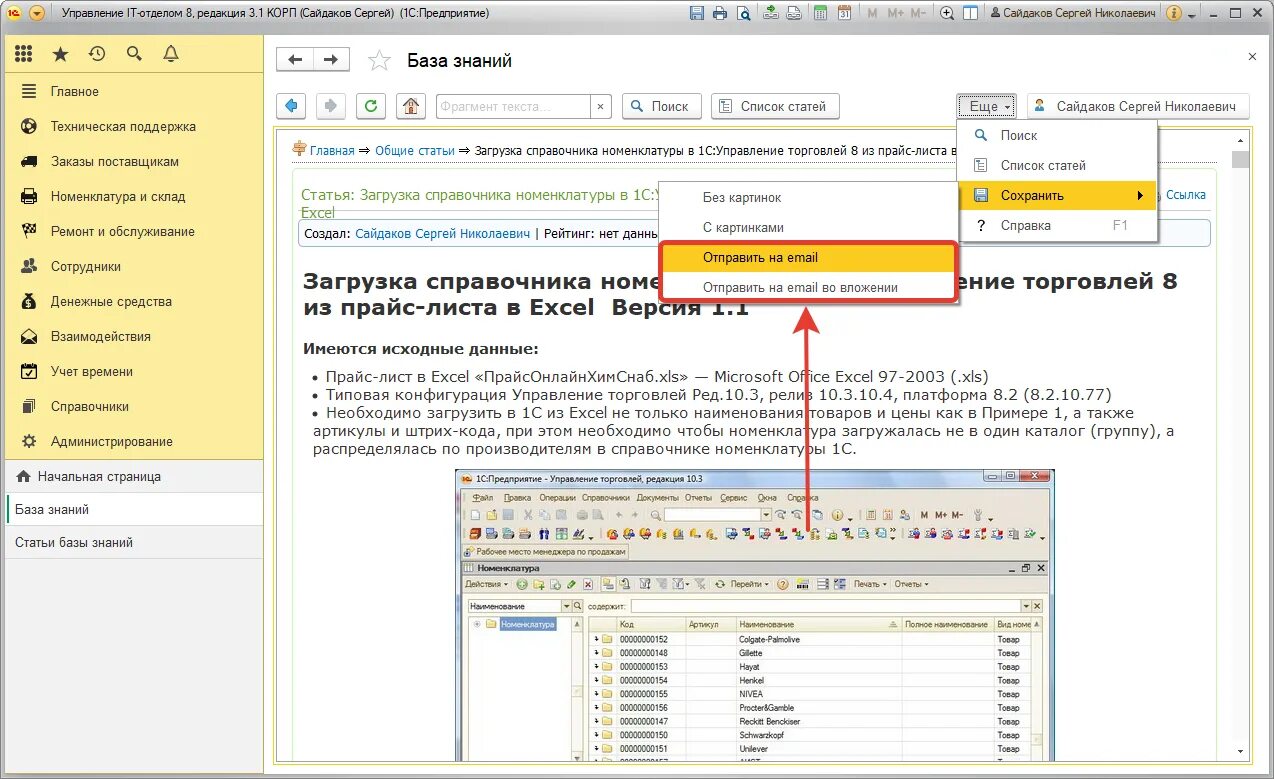Go forward with the gray arrow button
The height and width of the screenshot is (779, 1274).
click(x=331, y=106)
